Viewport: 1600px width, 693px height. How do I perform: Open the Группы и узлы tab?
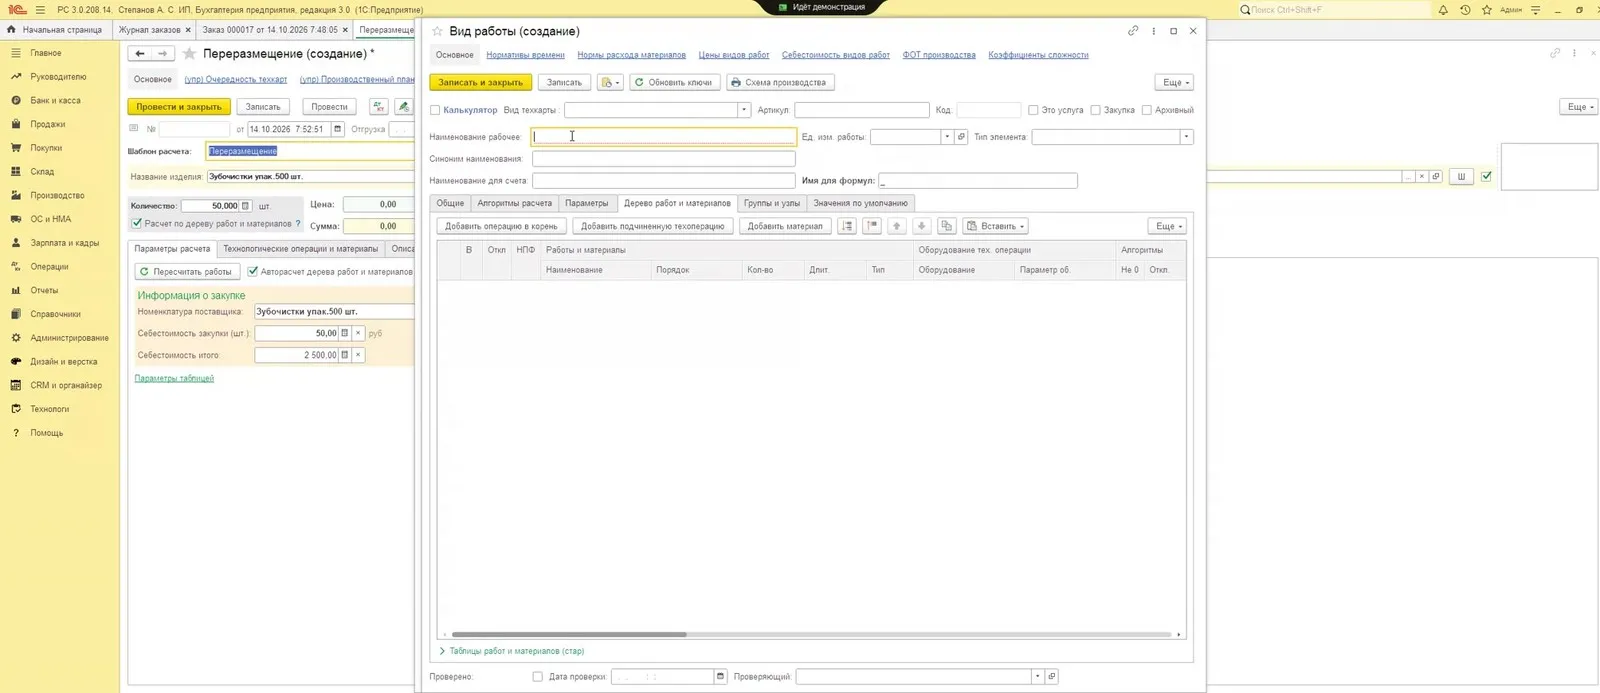pyautogui.click(x=771, y=203)
